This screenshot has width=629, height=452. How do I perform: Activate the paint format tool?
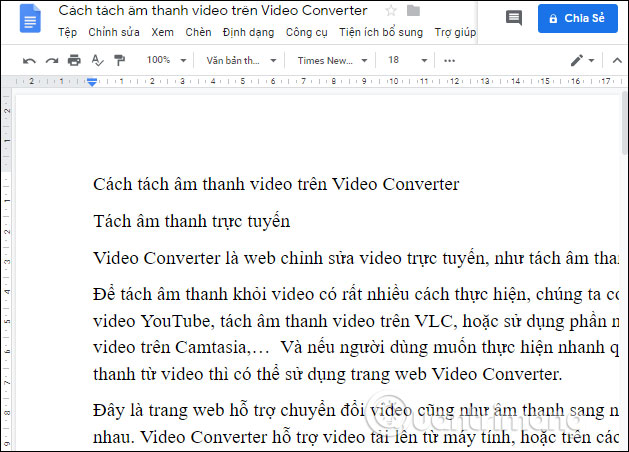pyautogui.click(x=119, y=60)
